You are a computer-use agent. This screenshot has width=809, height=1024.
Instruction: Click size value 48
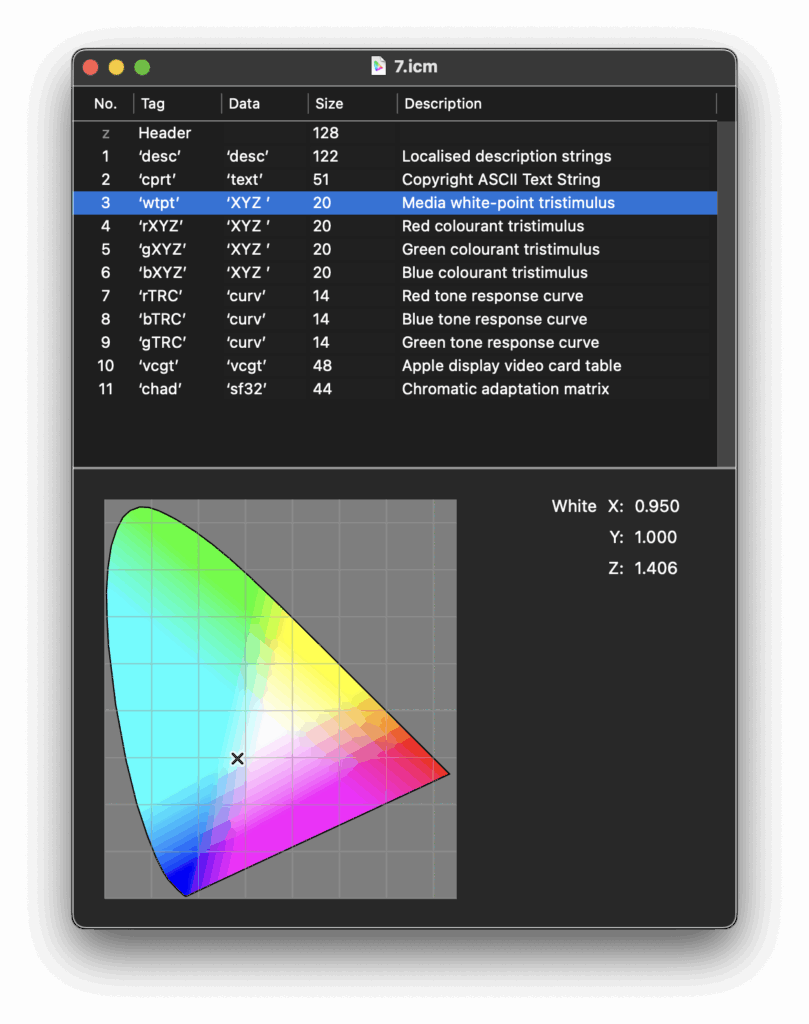click(x=322, y=366)
